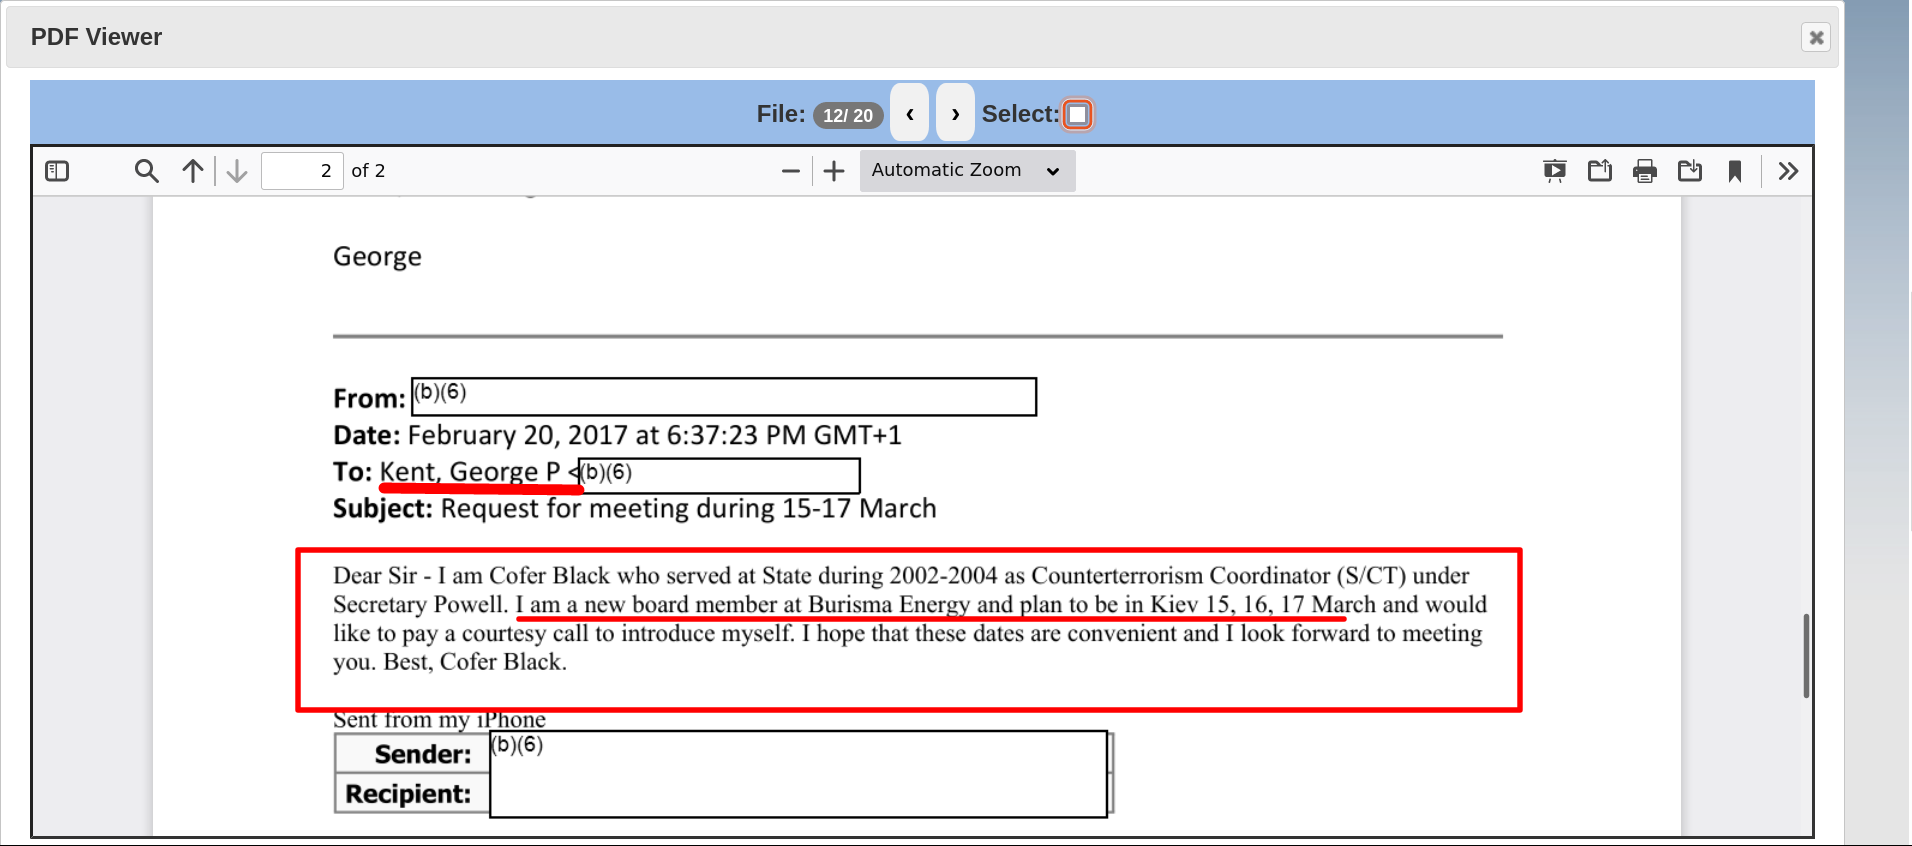The height and width of the screenshot is (846, 1912).
Task: Check the Select checkbox
Action: pos(1077,114)
